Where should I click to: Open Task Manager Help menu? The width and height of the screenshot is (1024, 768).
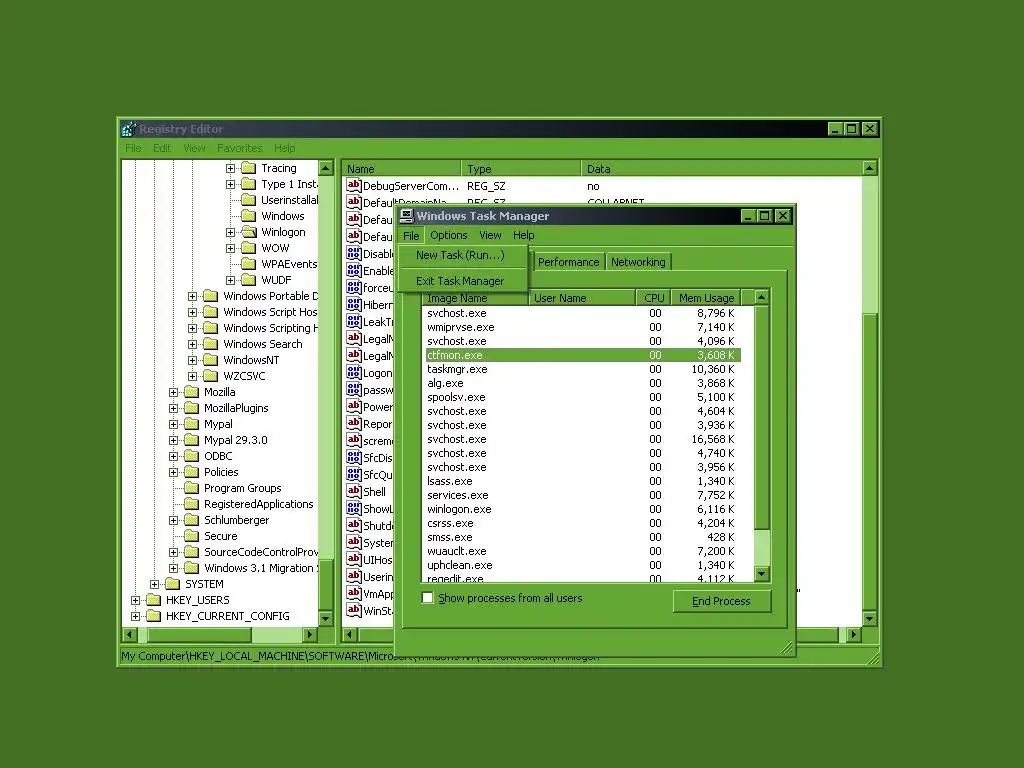pos(524,235)
